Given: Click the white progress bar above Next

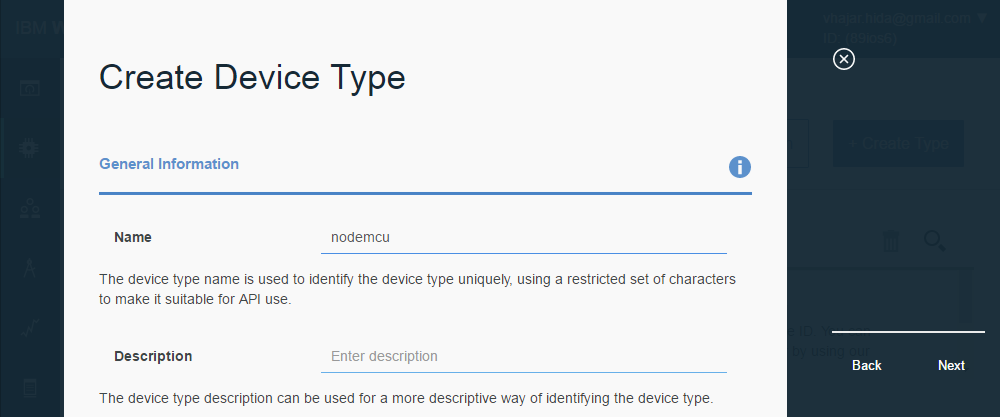Looking at the screenshot, I should 908,332.
